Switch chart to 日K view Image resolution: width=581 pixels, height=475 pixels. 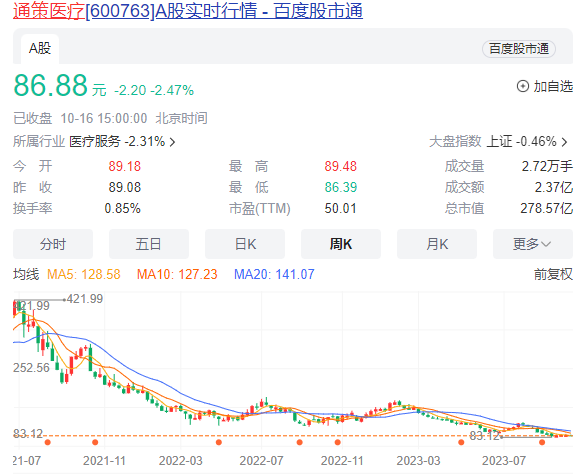click(x=245, y=244)
